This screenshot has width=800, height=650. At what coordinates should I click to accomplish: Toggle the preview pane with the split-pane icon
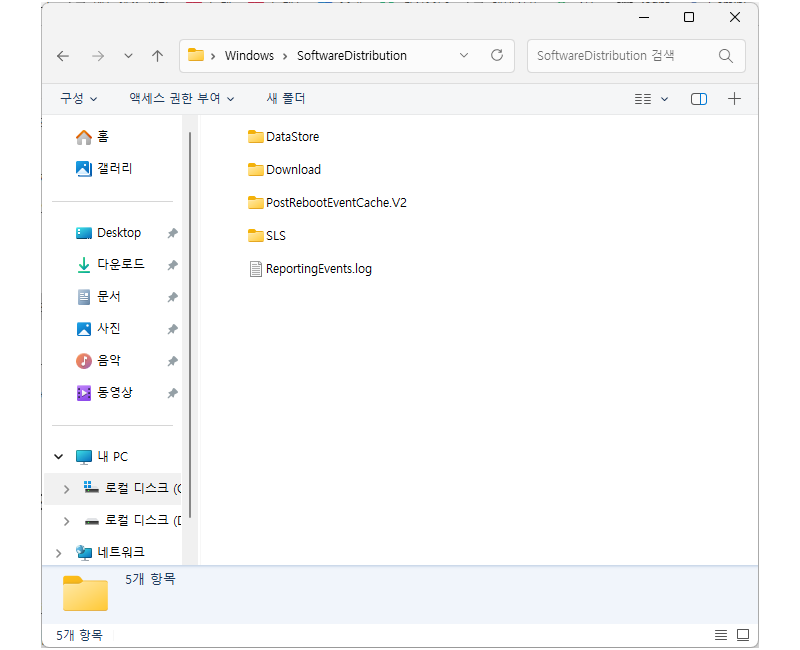(698, 98)
